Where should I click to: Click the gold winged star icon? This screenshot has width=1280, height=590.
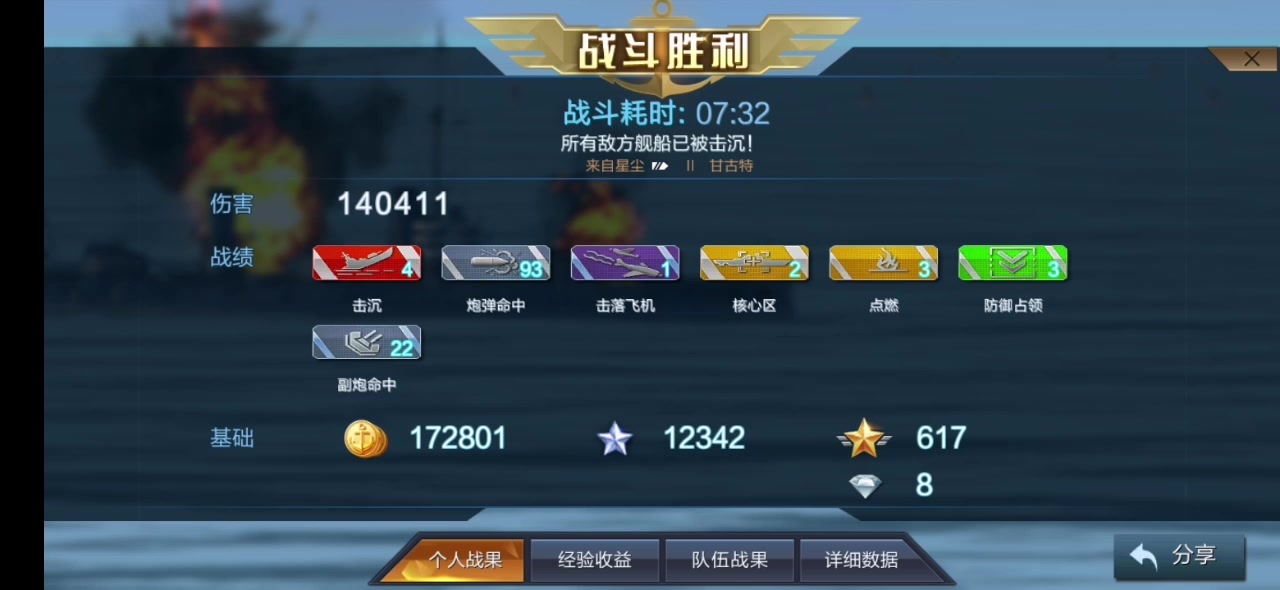(x=864, y=438)
